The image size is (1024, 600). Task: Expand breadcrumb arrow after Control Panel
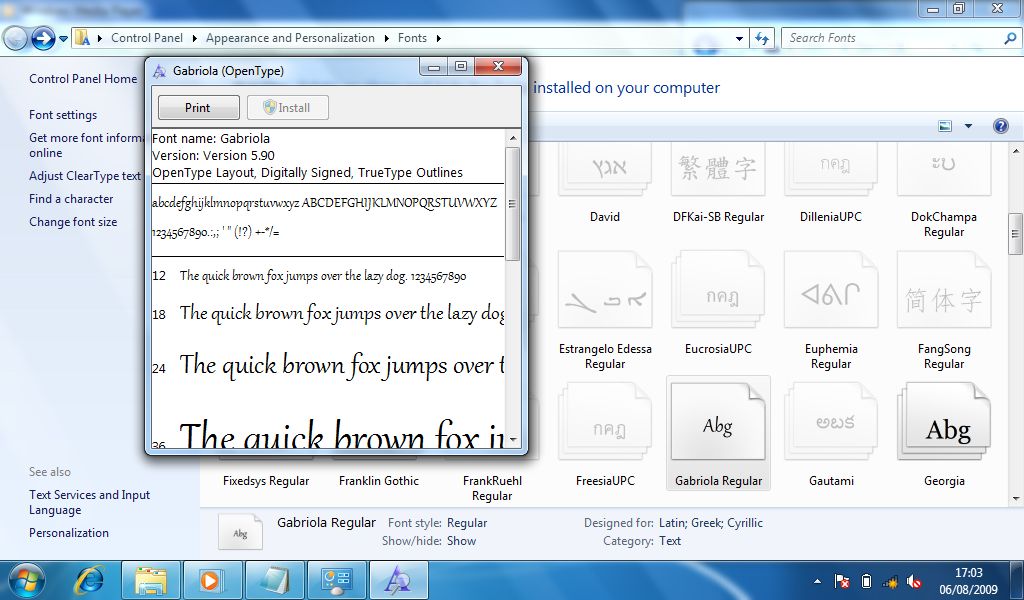pyautogui.click(x=195, y=39)
